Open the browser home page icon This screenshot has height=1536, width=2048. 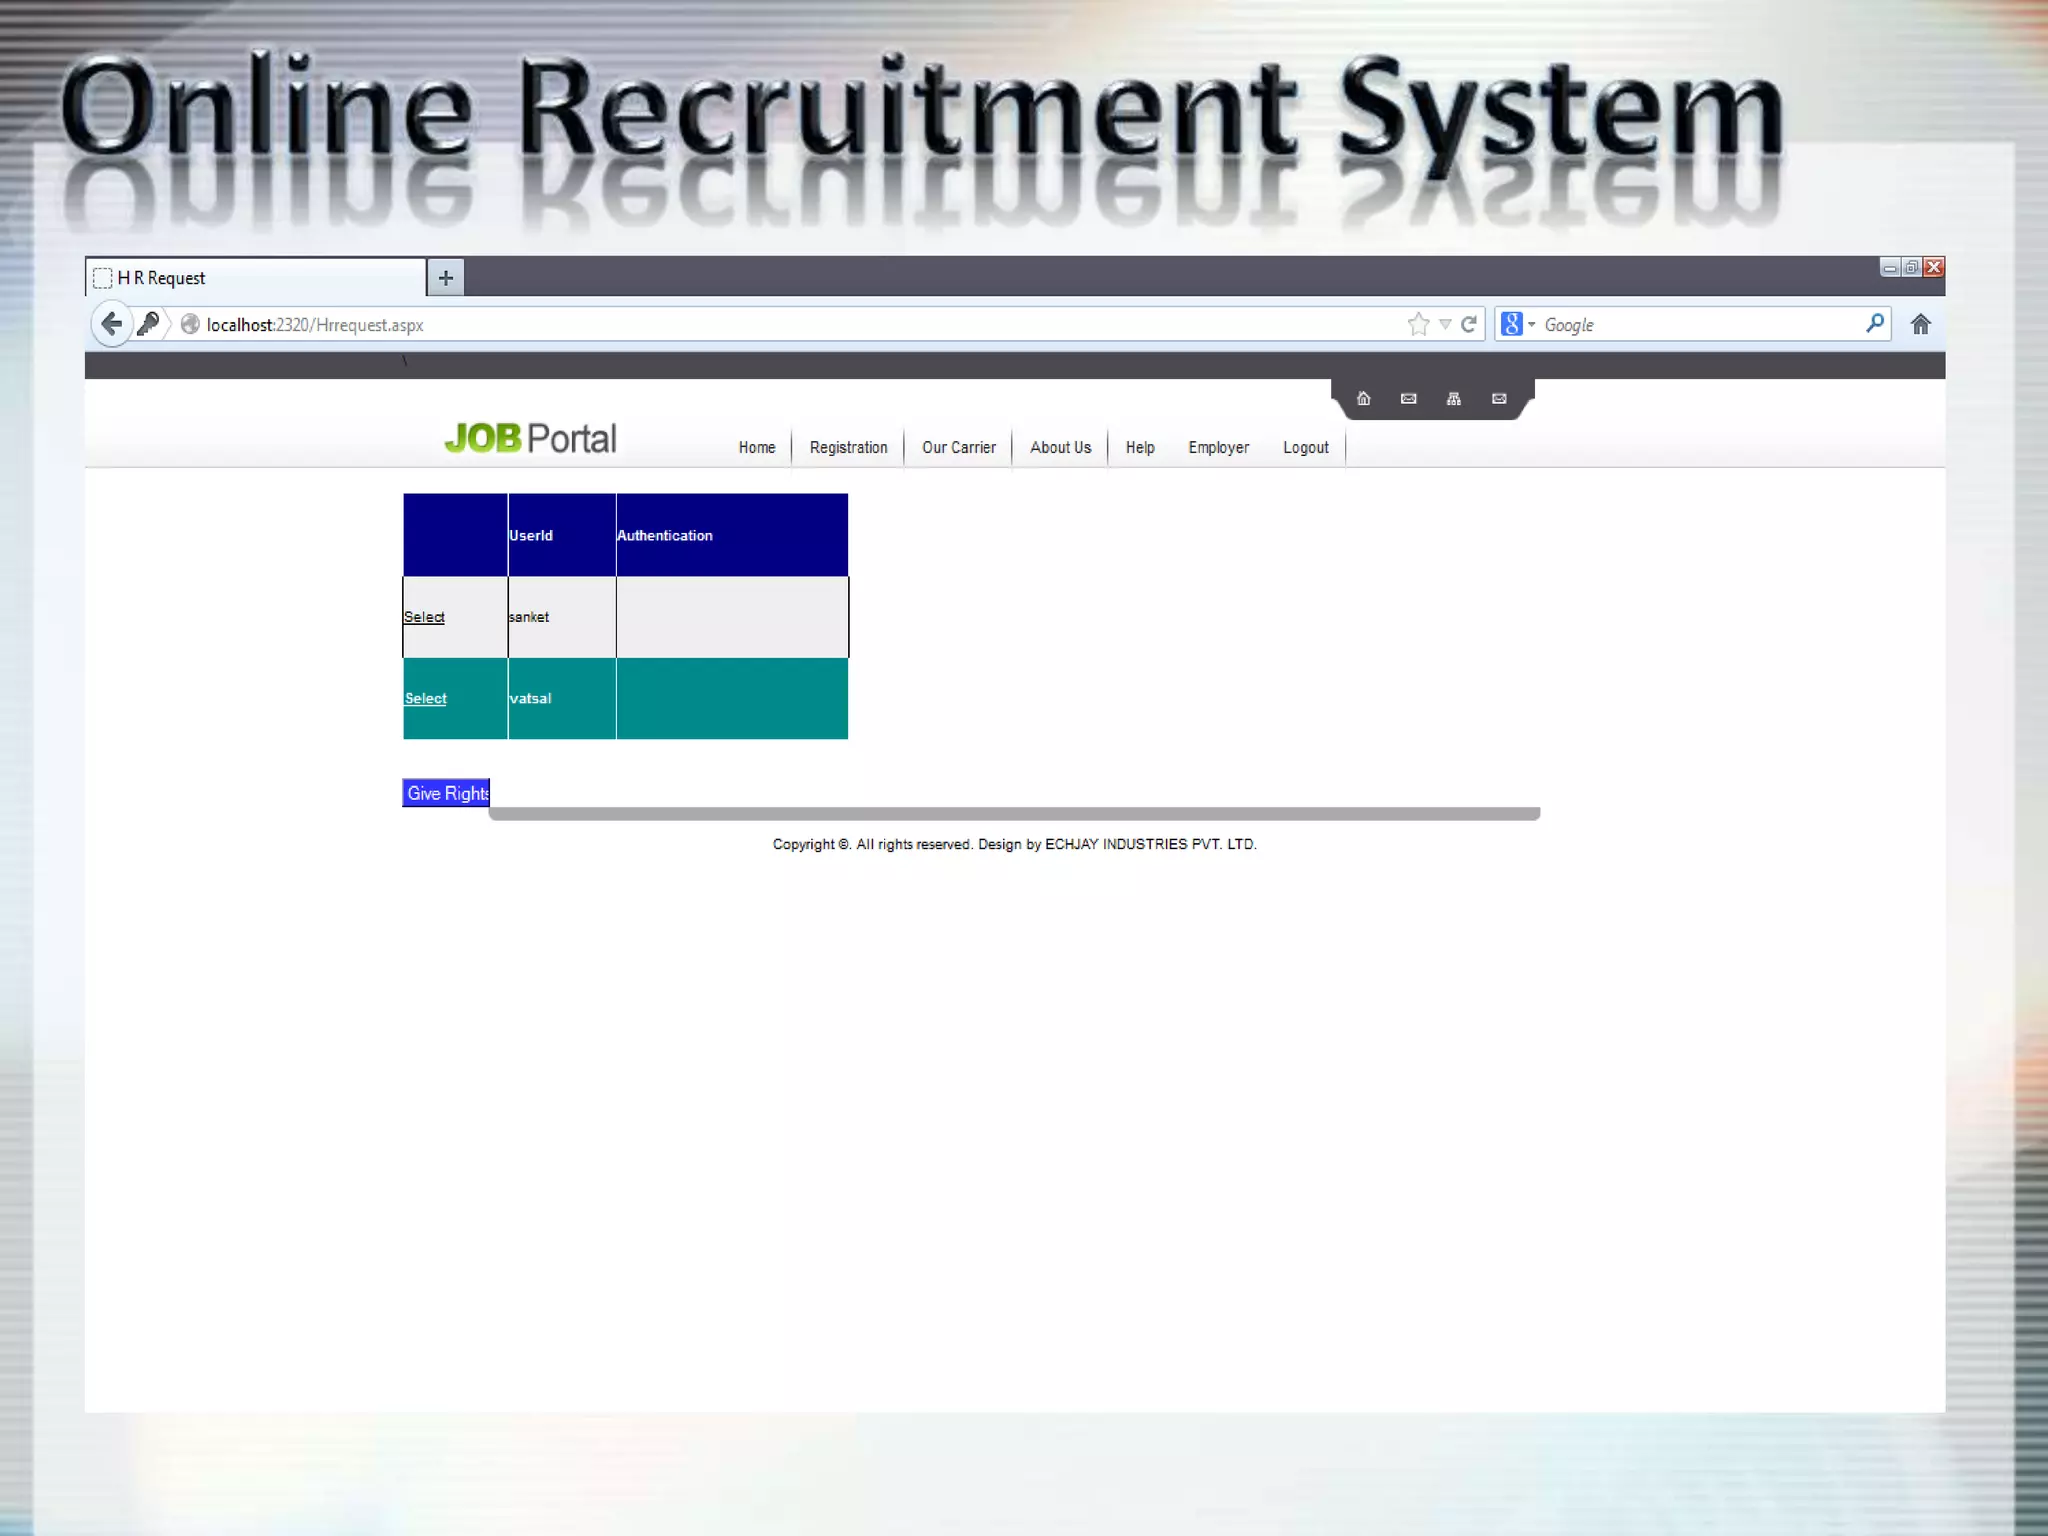coord(1920,324)
